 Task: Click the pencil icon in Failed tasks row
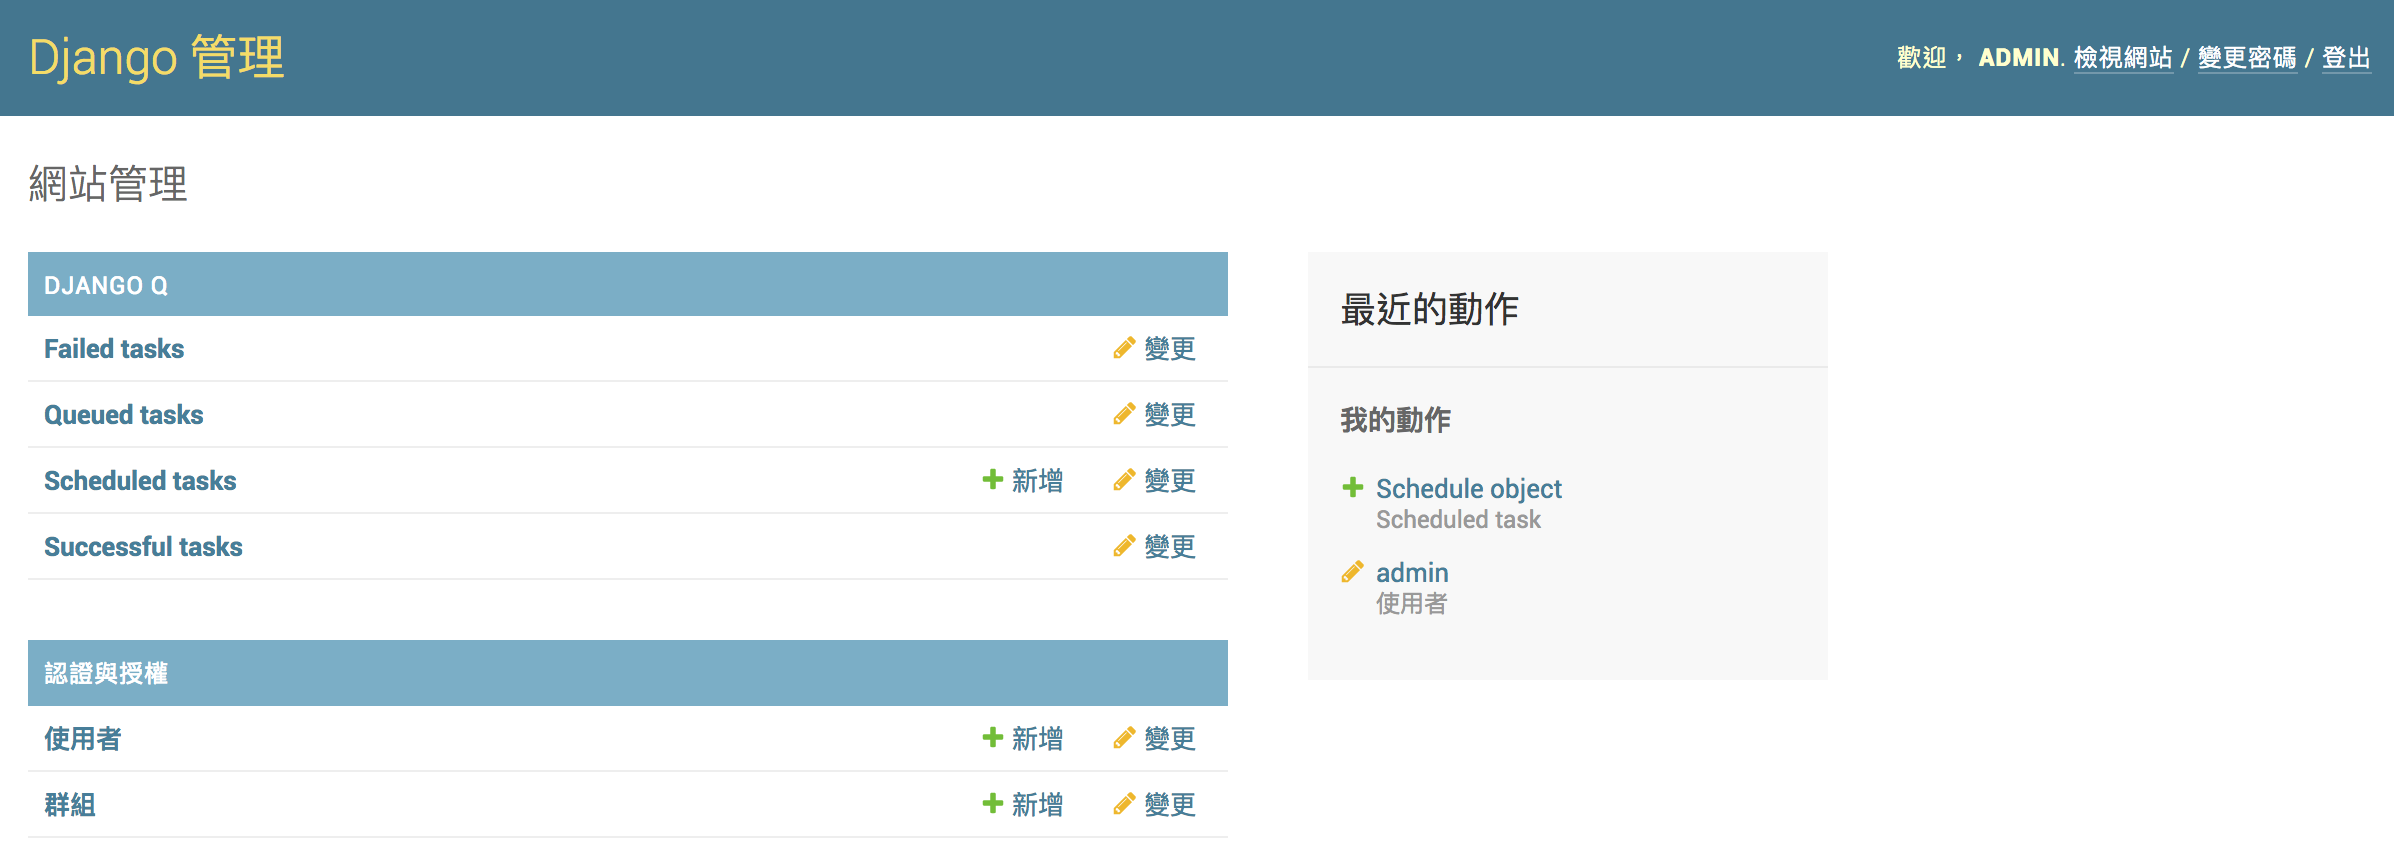1124,348
